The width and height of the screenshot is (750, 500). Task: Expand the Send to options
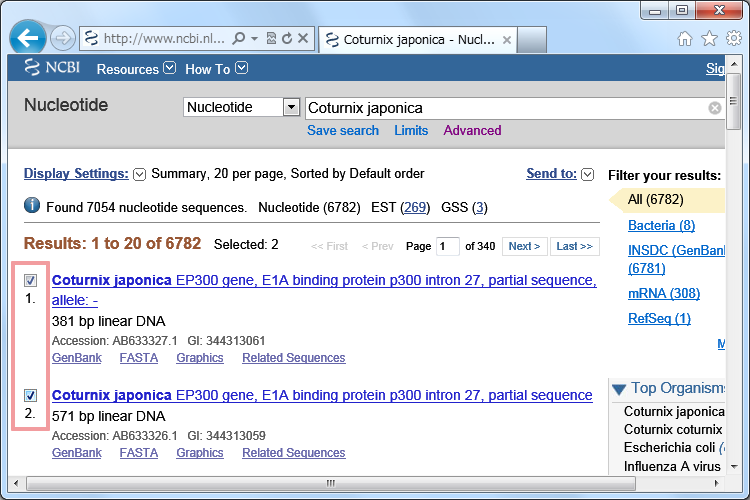587,174
